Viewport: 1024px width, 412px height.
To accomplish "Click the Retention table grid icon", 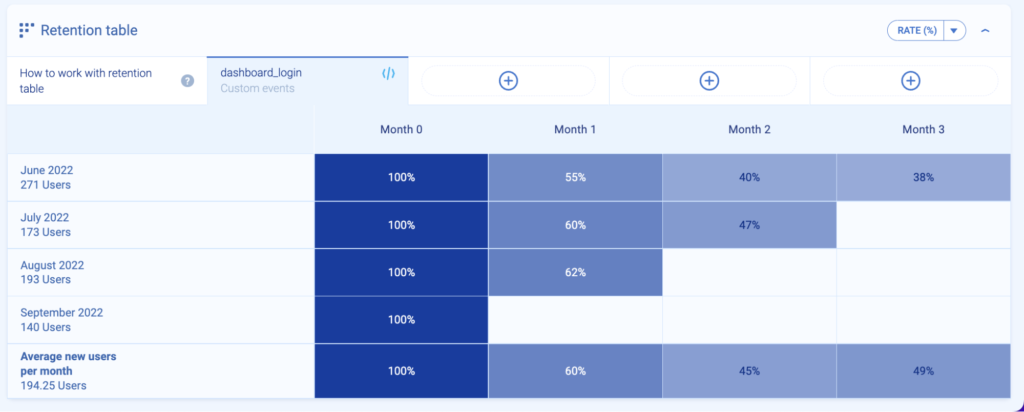I will point(26,30).
